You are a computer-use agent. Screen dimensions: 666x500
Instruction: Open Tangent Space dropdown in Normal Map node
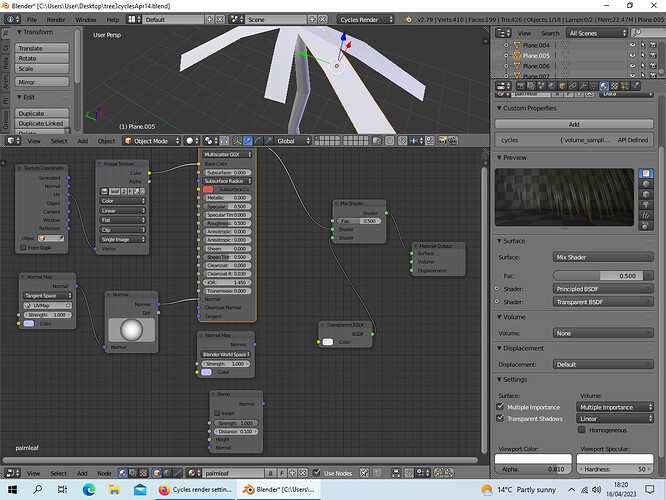point(47,295)
